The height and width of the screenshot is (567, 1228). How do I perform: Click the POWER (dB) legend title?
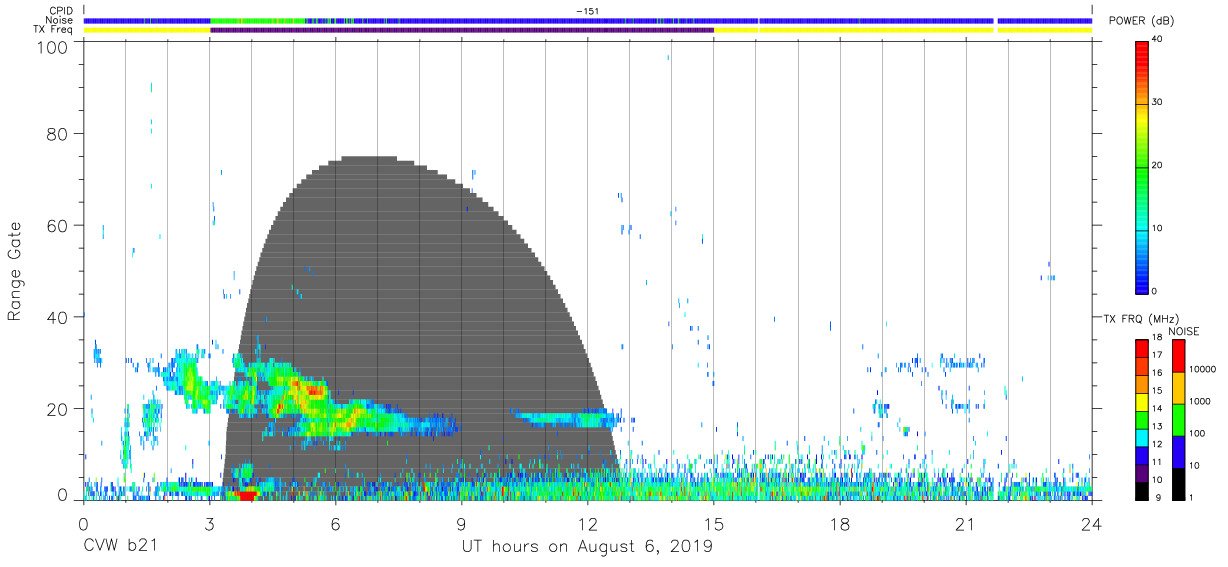click(x=1143, y=21)
